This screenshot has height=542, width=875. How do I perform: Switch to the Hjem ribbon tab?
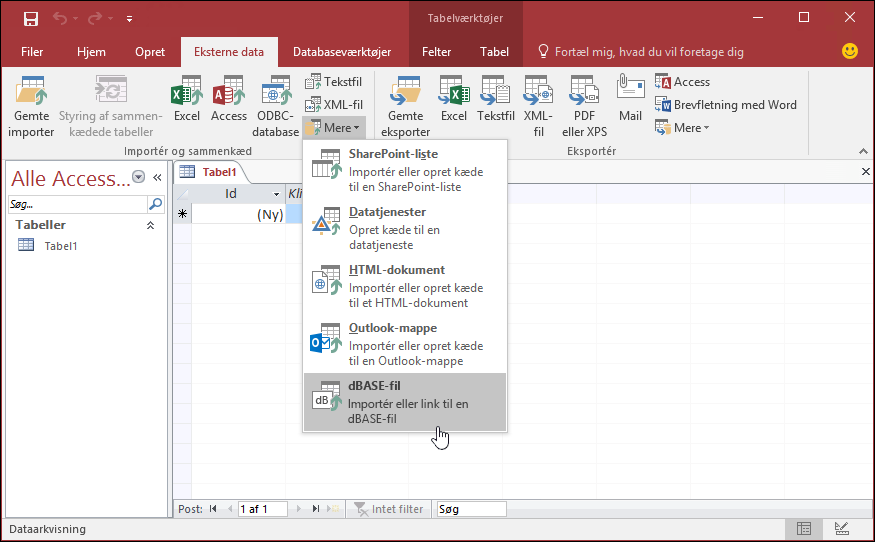click(x=91, y=52)
